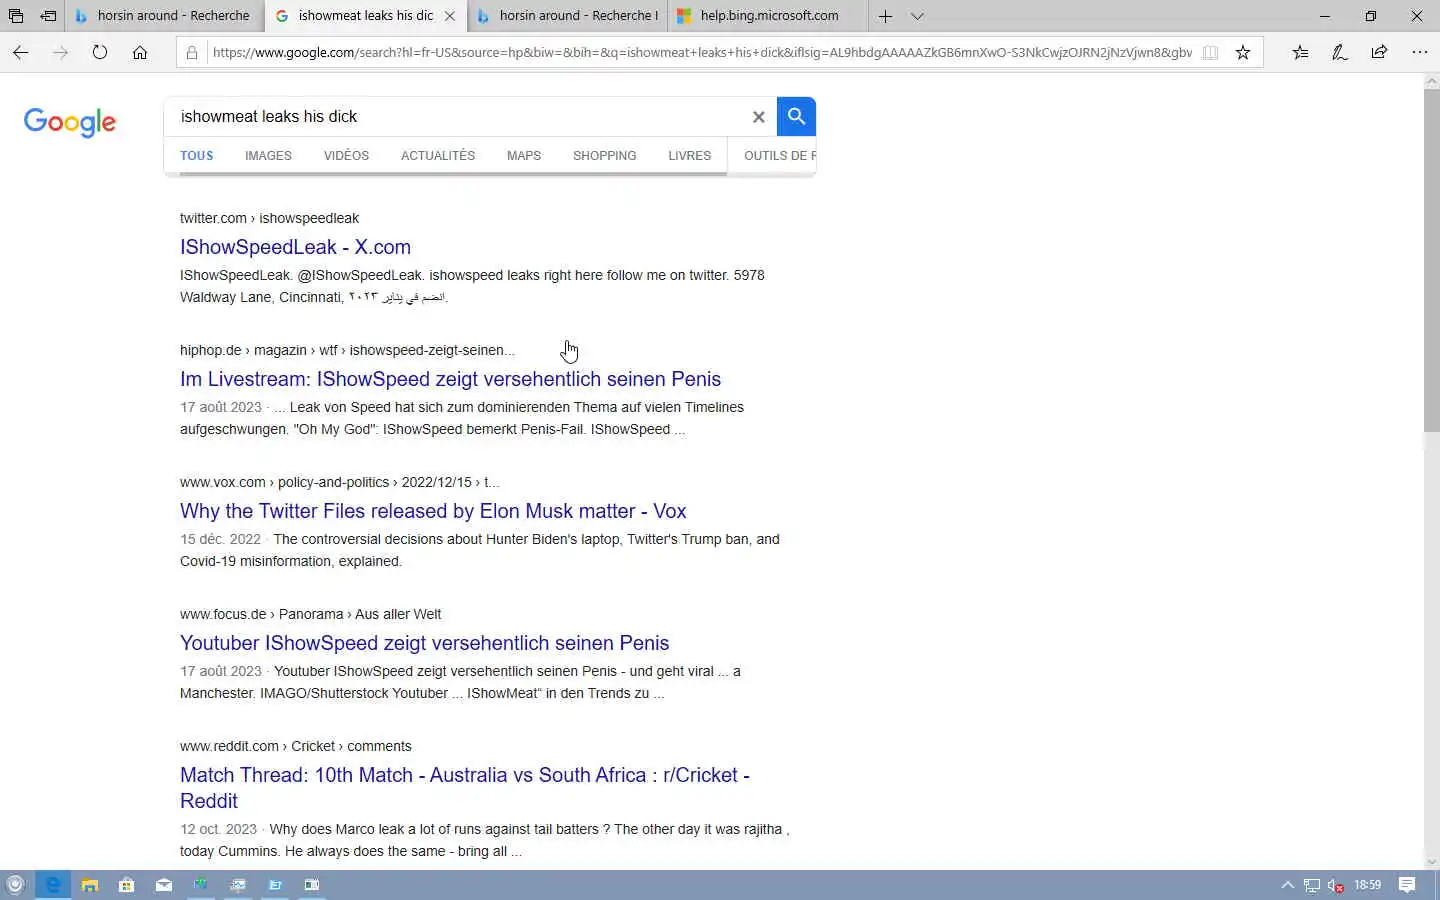
Task: Click the muted volume tray icon
Action: (1335, 885)
